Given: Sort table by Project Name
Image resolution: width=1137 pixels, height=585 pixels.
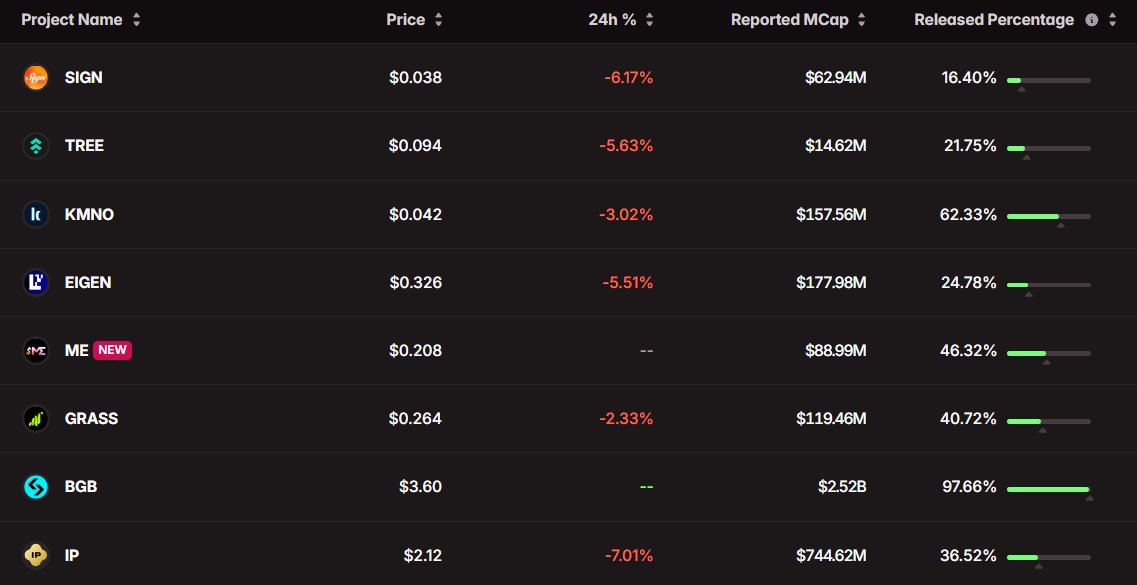Looking at the screenshot, I should [x=137, y=20].
